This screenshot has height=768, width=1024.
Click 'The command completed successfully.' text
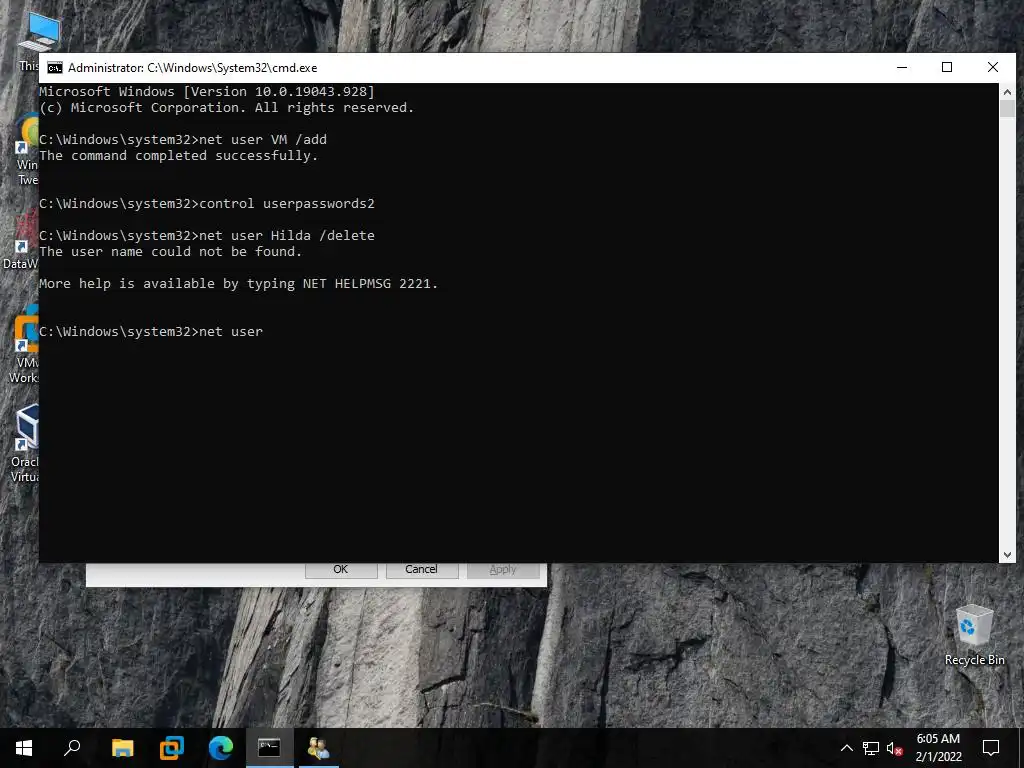coord(178,156)
